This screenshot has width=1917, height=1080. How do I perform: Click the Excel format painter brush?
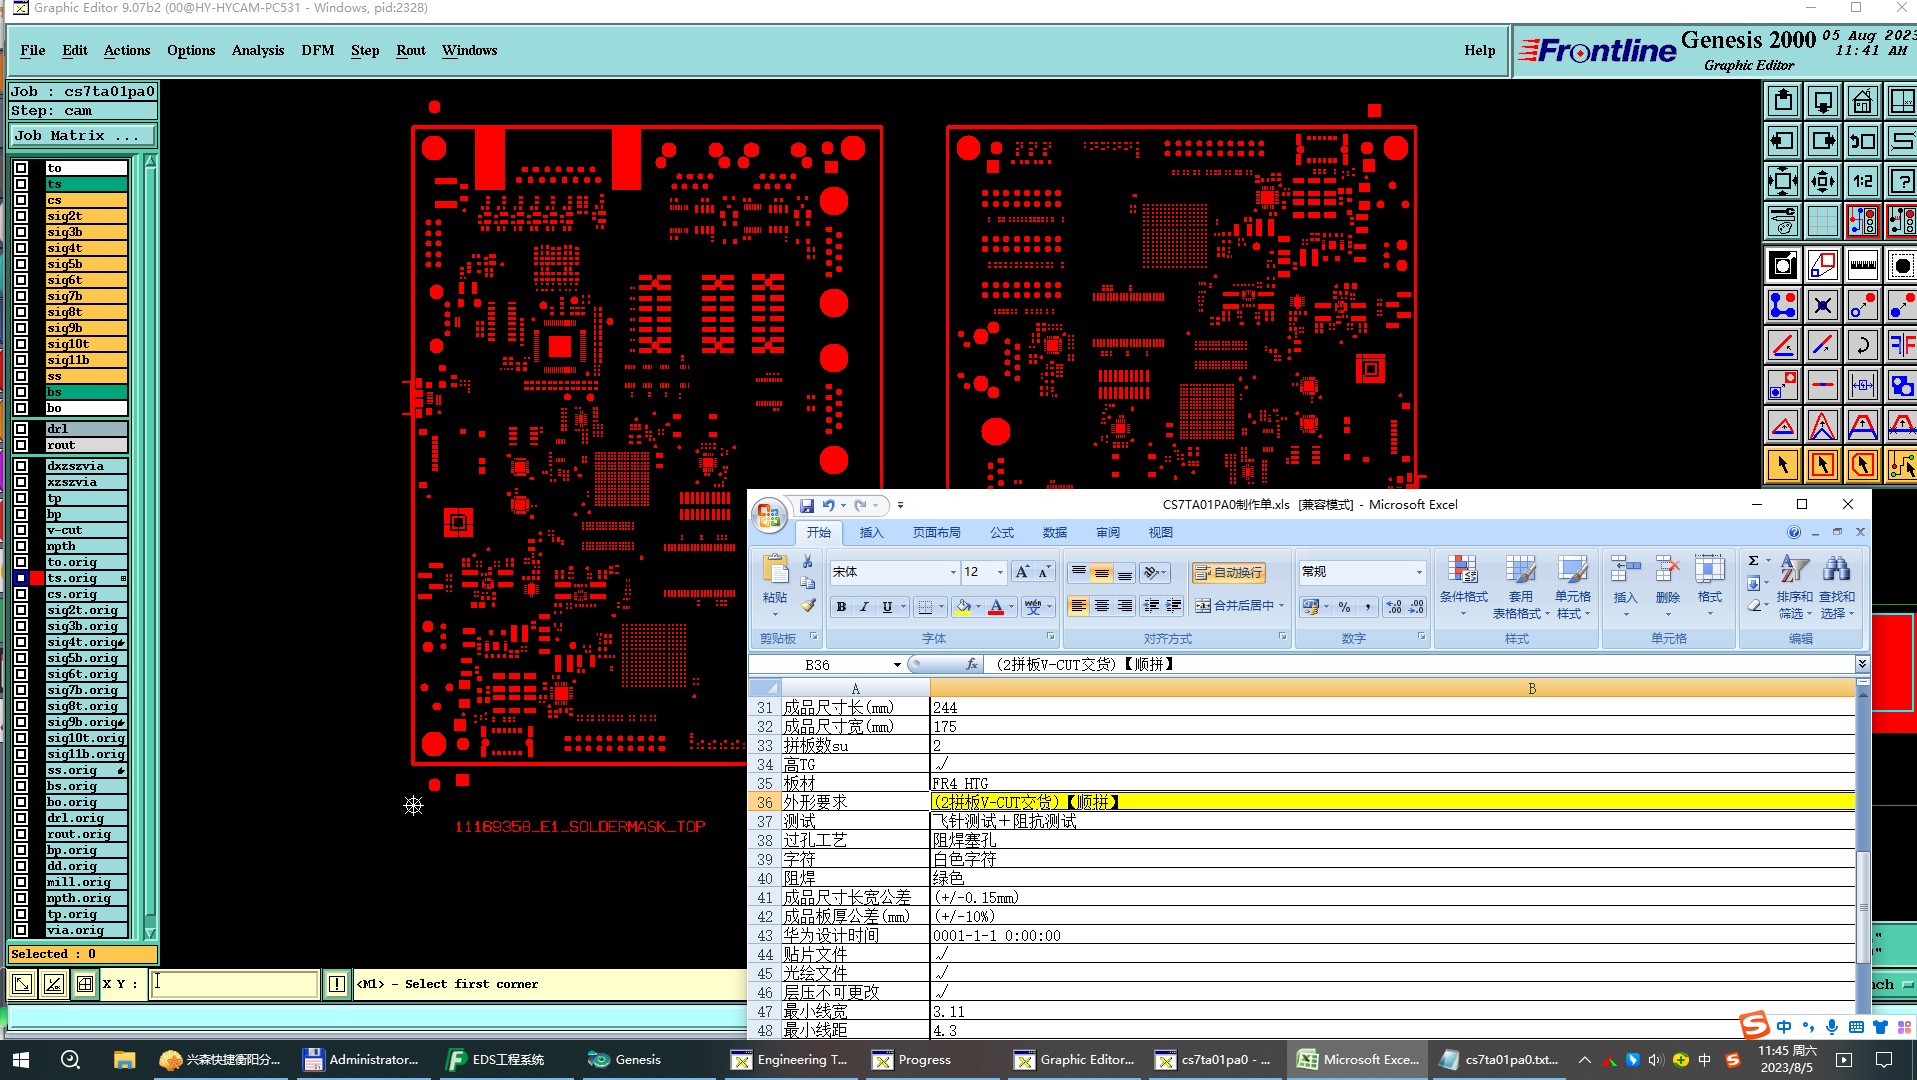[808, 606]
